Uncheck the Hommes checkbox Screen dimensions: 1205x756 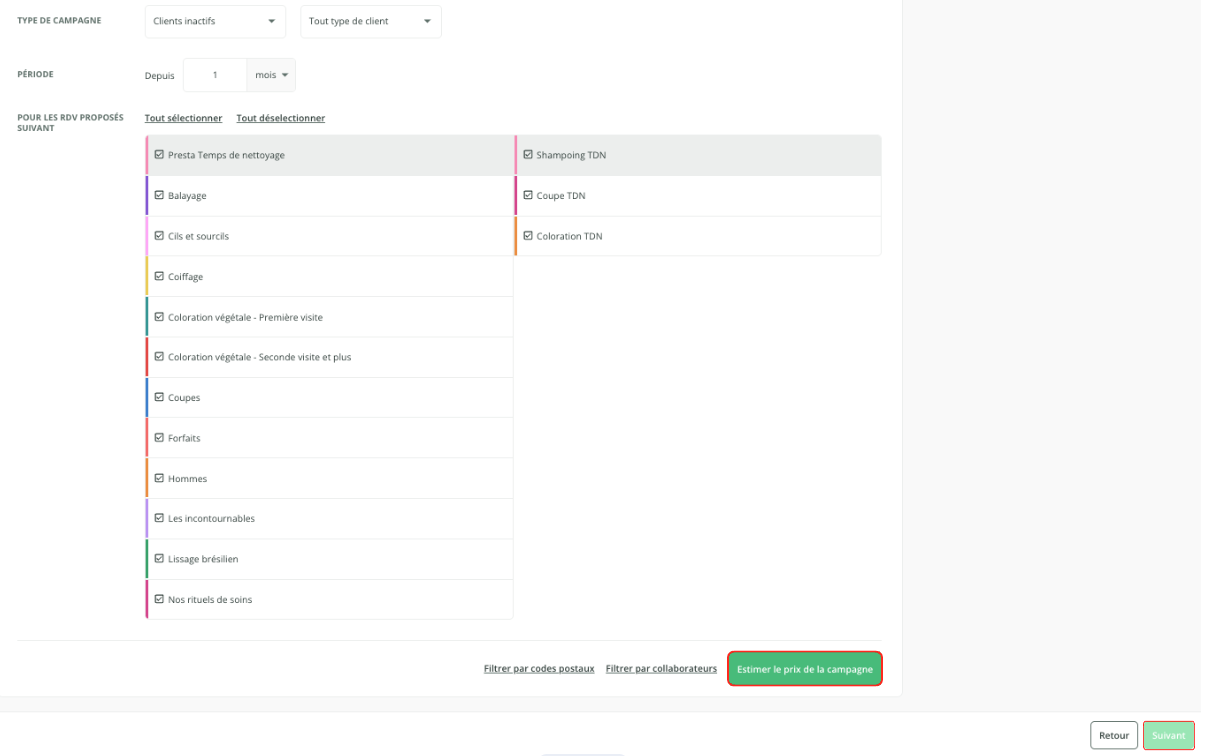(159, 478)
